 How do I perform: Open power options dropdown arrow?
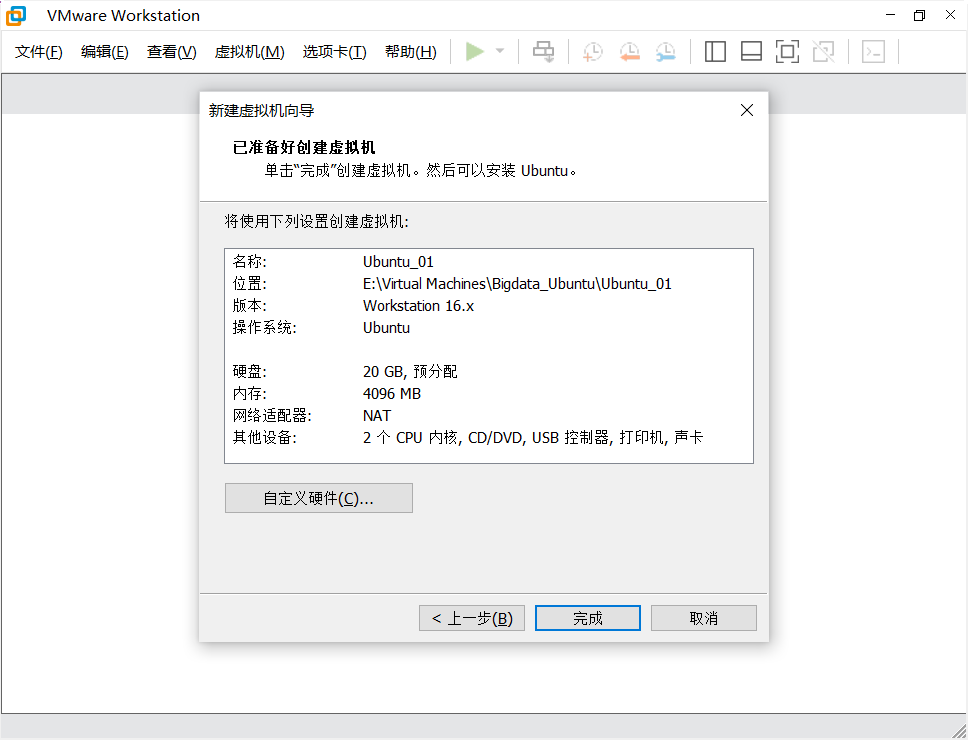[500, 51]
